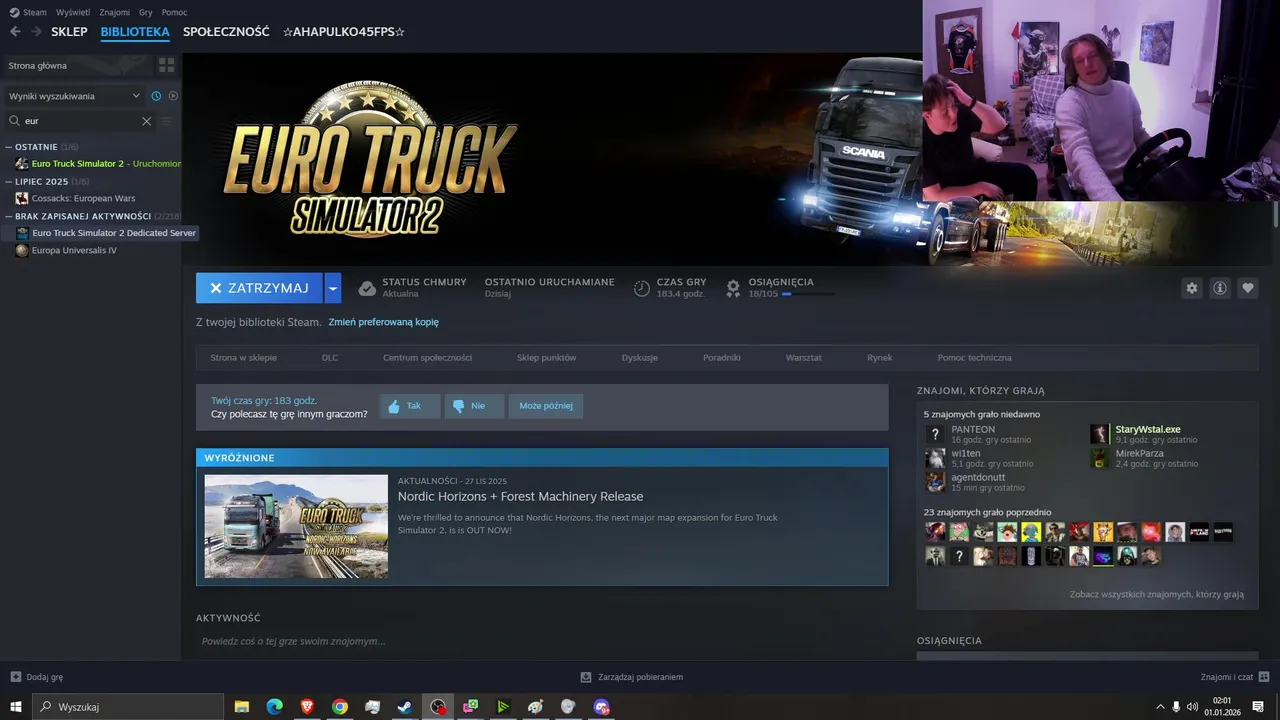The image size is (1280, 720).
Task: Open Zobacz wszystkich znajomych link
Action: [1156, 594]
